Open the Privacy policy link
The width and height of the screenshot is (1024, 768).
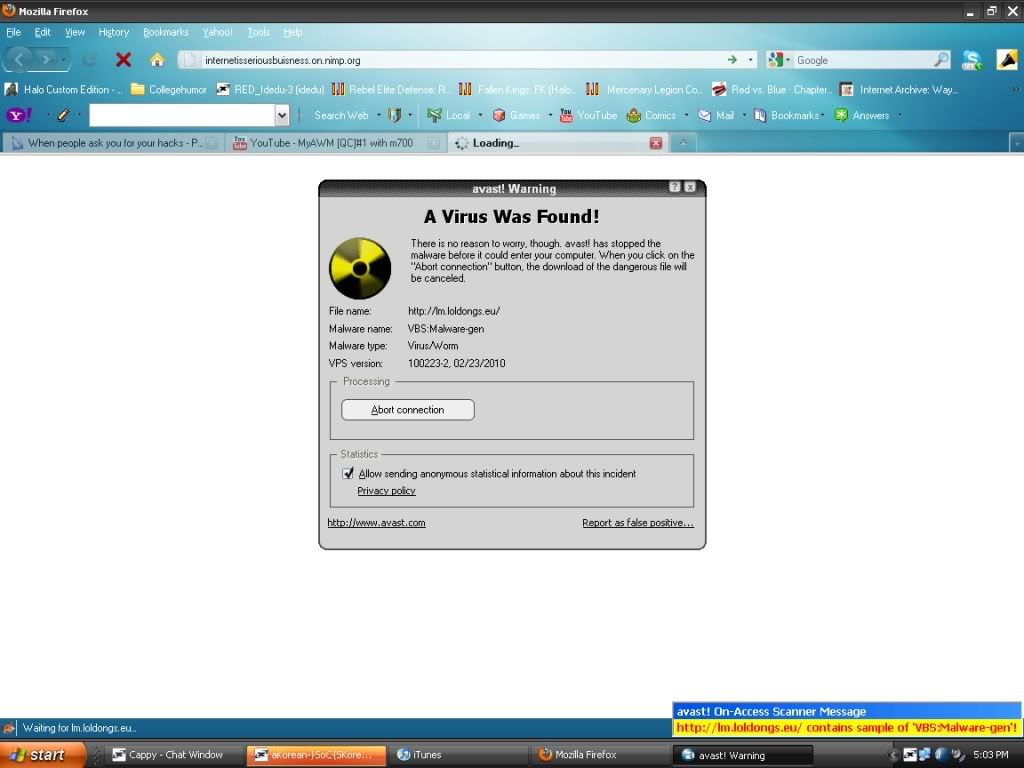(x=386, y=491)
